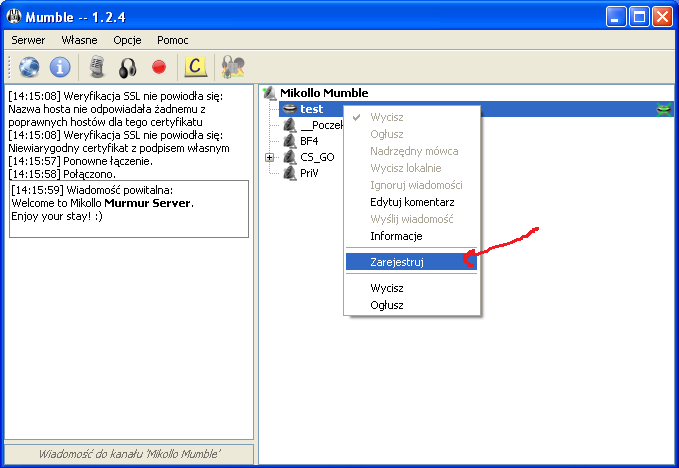Screen dimensions: 679x468
Task: Open the Własne menu
Action: pyautogui.click(x=80, y=40)
